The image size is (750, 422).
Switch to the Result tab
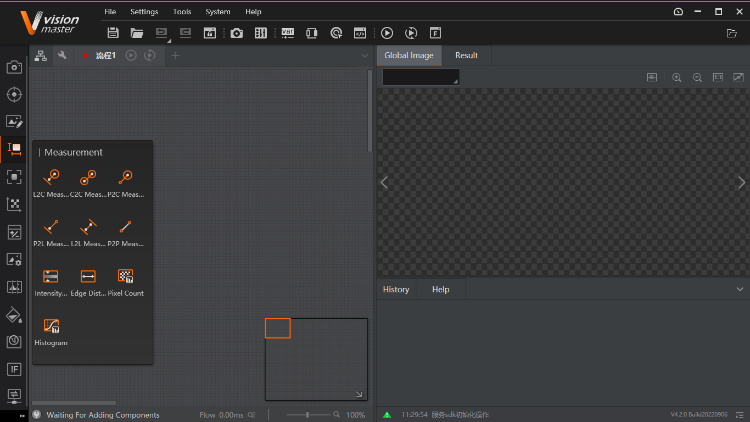click(x=466, y=55)
